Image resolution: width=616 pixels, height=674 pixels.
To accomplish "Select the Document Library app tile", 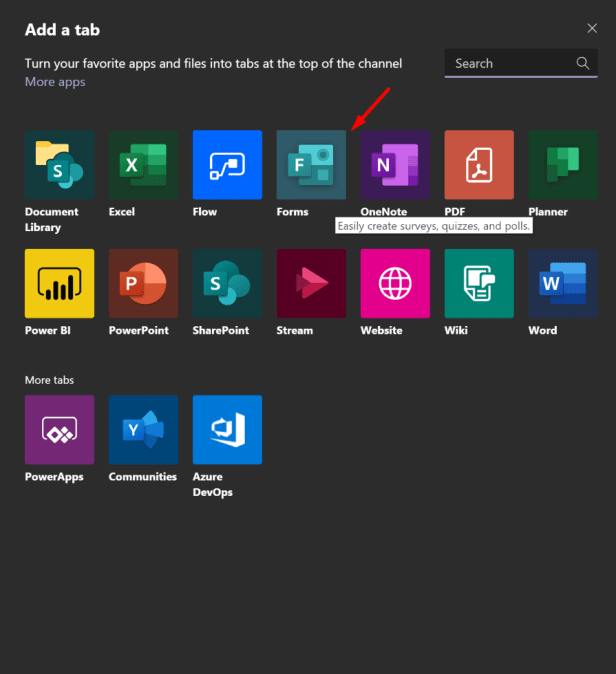I will coord(59,165).
